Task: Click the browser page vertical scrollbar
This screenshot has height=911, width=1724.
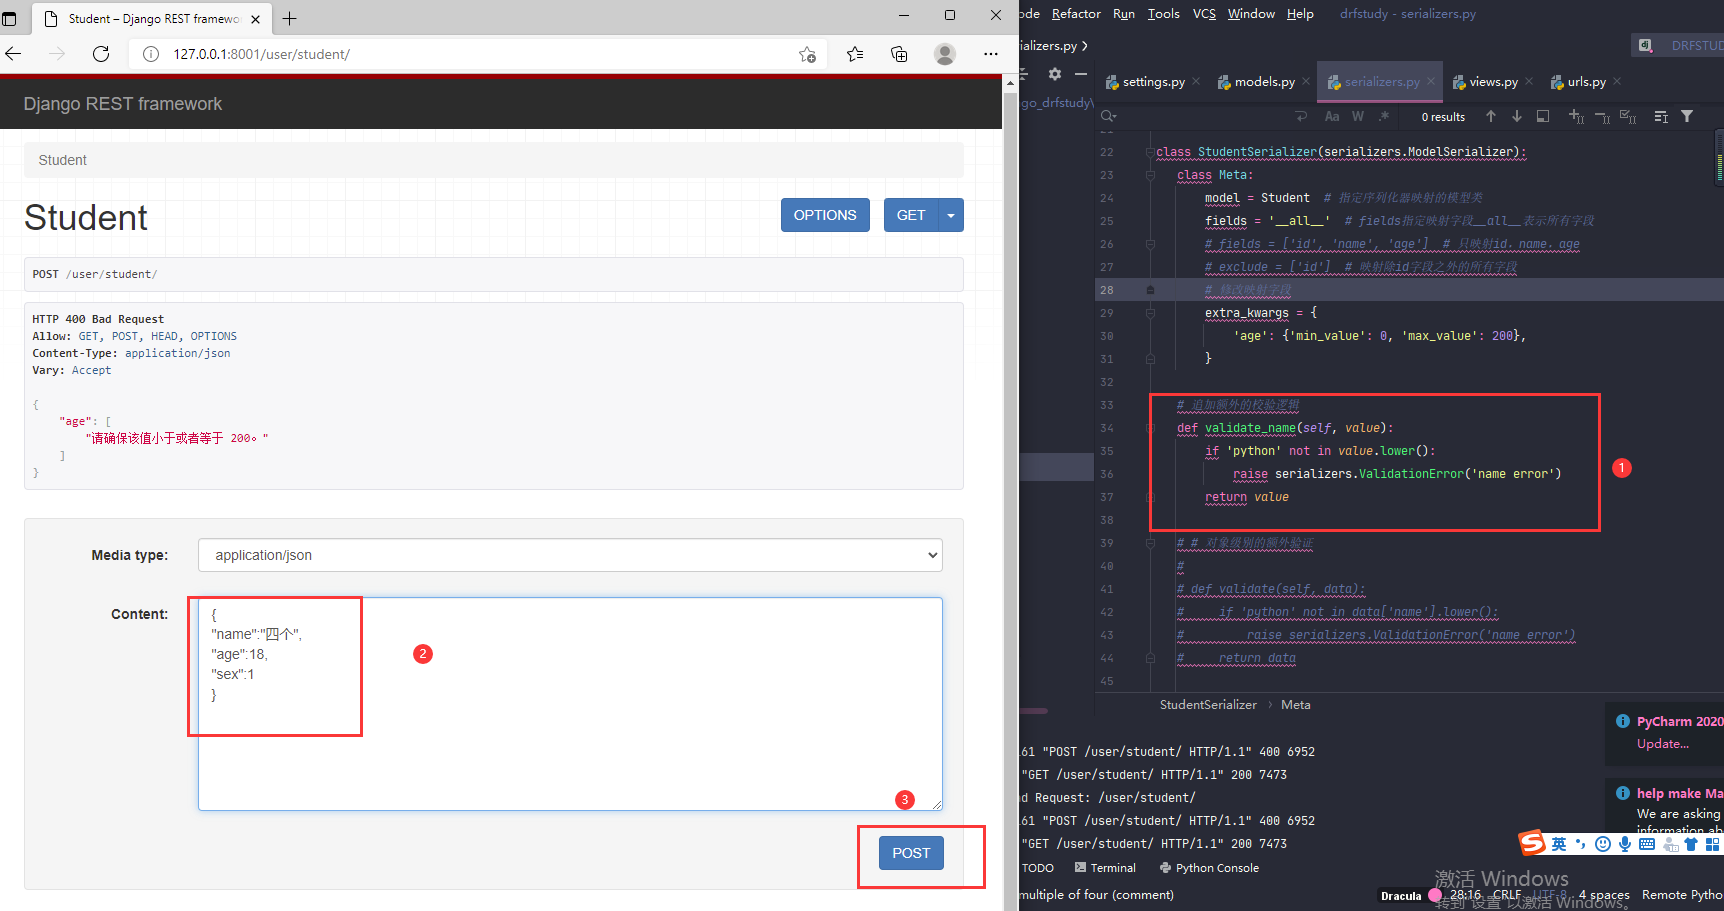Action: click(x=1010, y=490)
